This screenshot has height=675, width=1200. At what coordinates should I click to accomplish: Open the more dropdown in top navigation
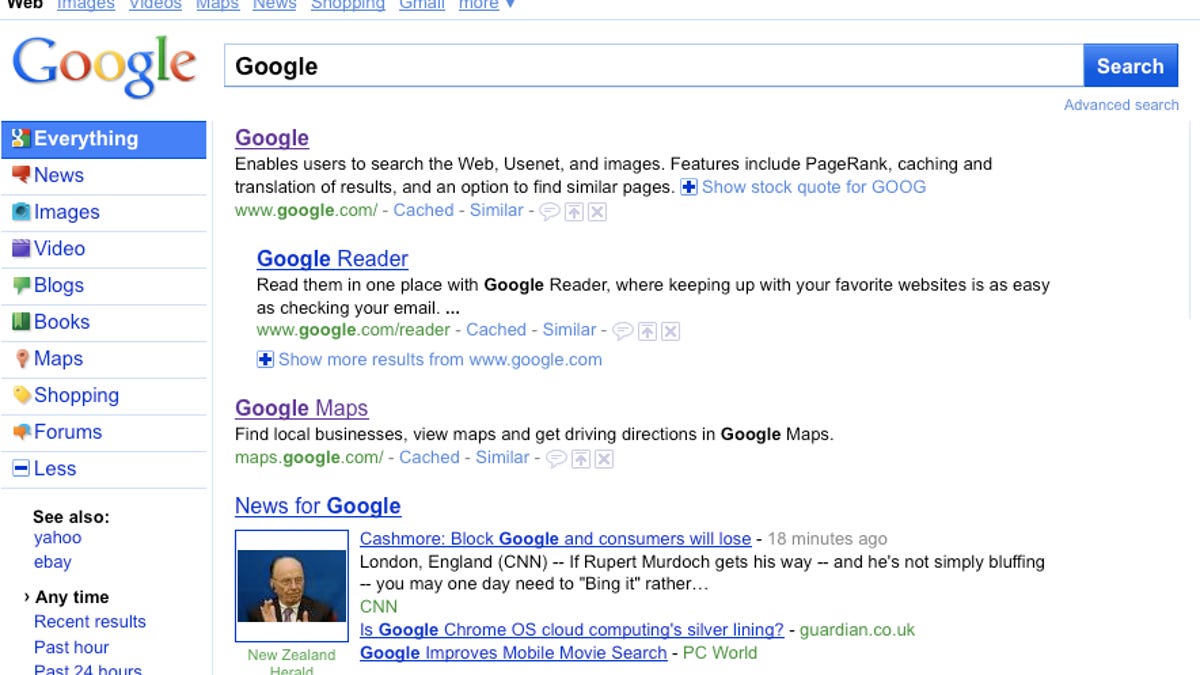(487, 5)
